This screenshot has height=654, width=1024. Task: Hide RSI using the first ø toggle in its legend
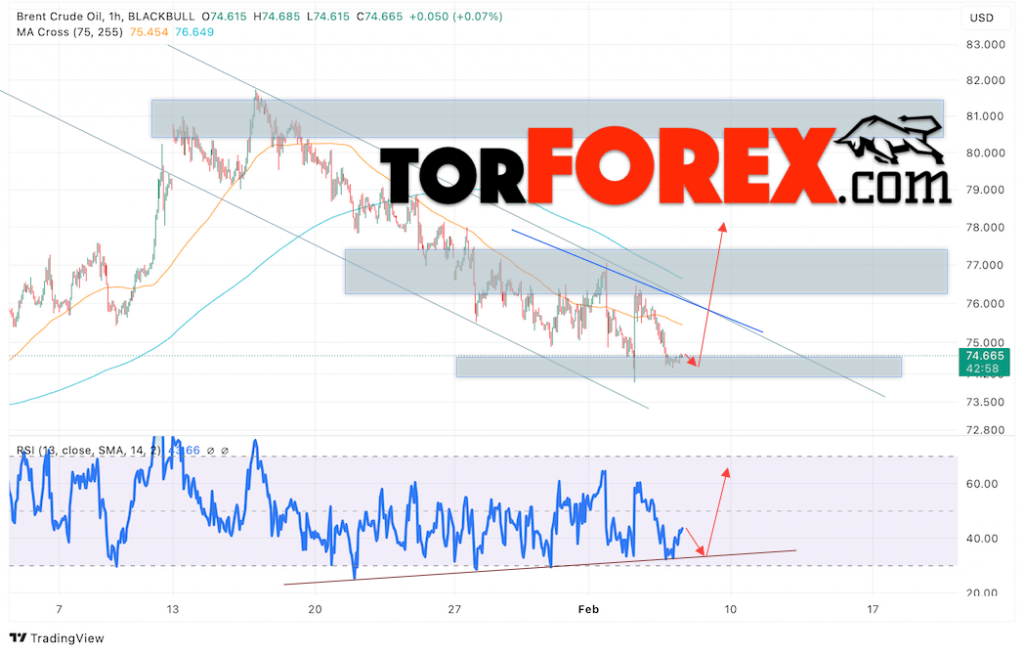point(210,451)
